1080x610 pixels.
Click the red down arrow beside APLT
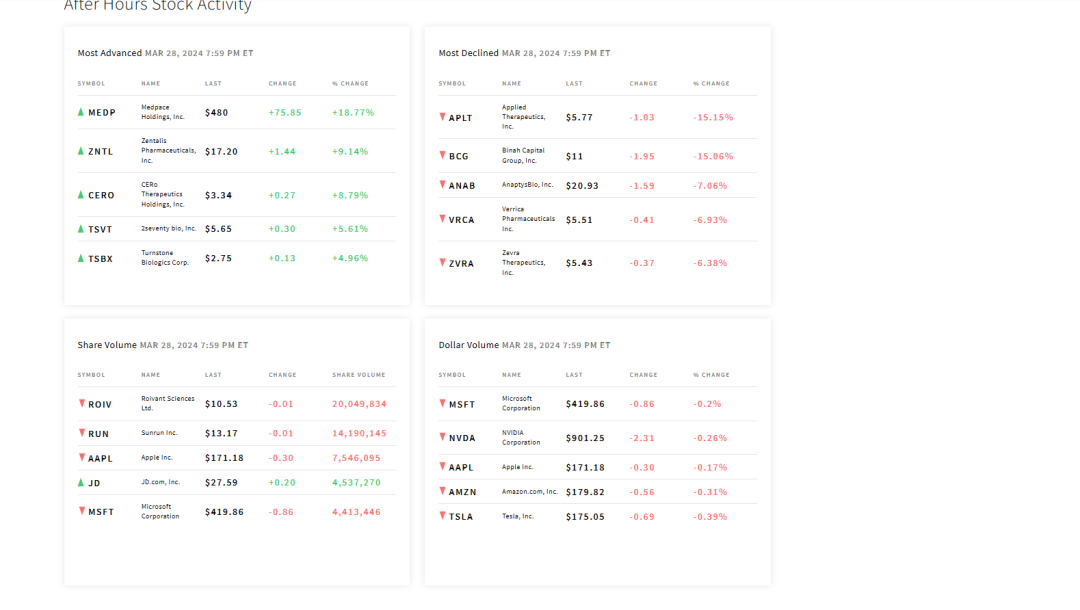tap(442, 117)
